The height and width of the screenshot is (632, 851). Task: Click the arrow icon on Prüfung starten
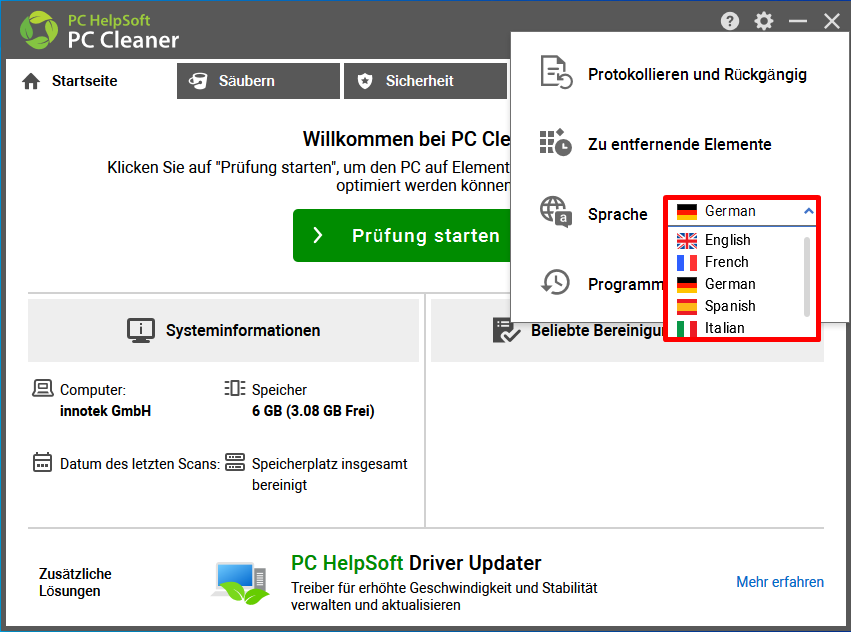pos(318,235)
